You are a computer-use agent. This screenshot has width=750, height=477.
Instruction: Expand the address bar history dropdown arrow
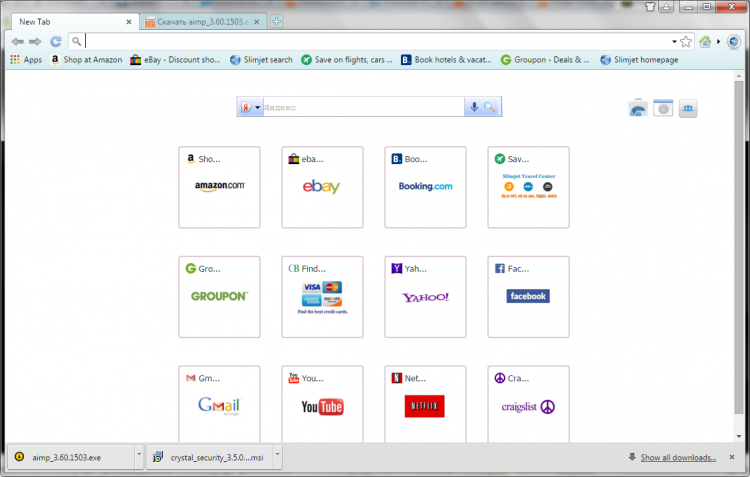pos(674,42)
